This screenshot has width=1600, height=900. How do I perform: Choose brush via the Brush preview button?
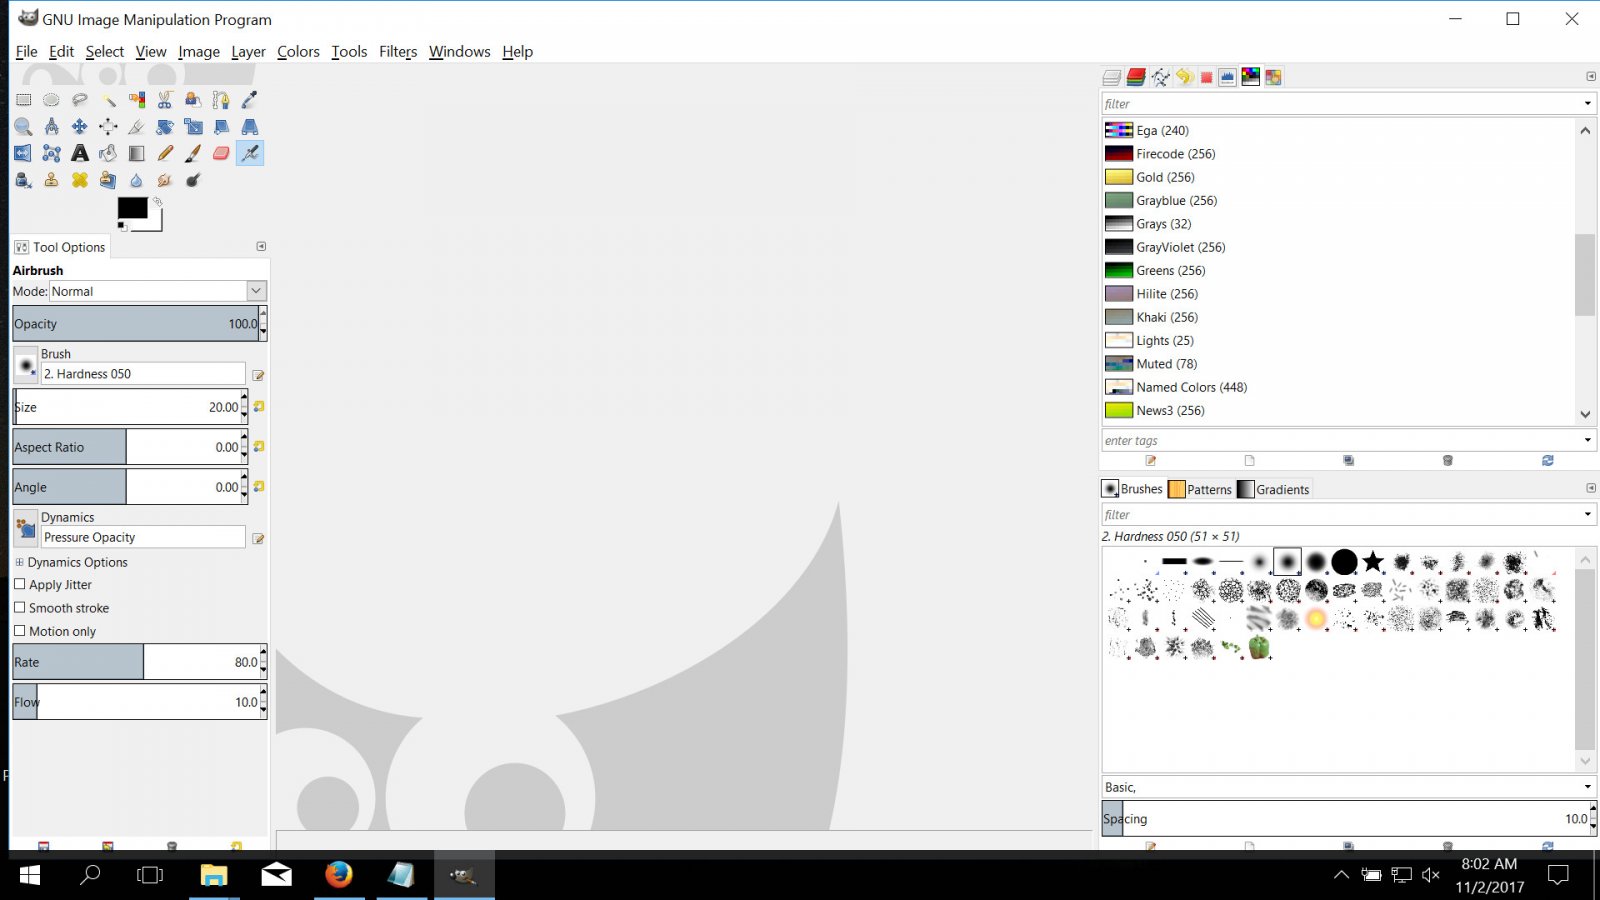click(x=26, y=365)
